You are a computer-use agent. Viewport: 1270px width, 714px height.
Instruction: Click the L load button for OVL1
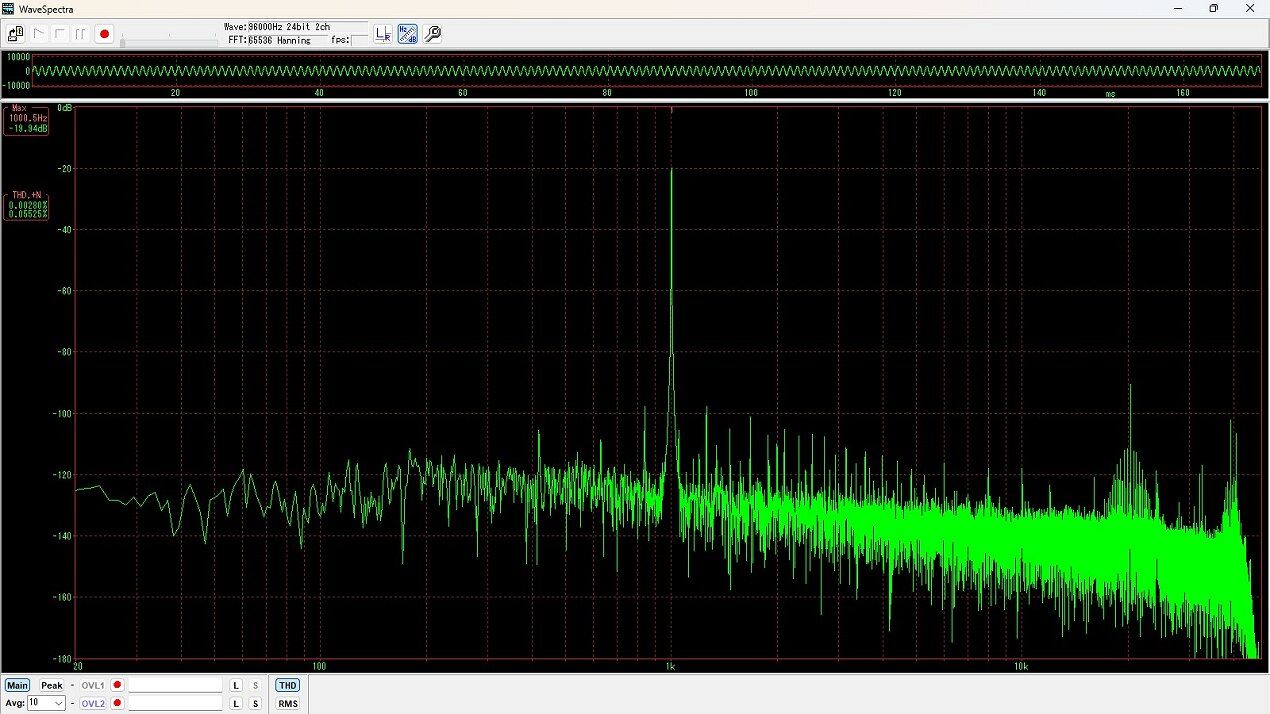tap(236, 686)
